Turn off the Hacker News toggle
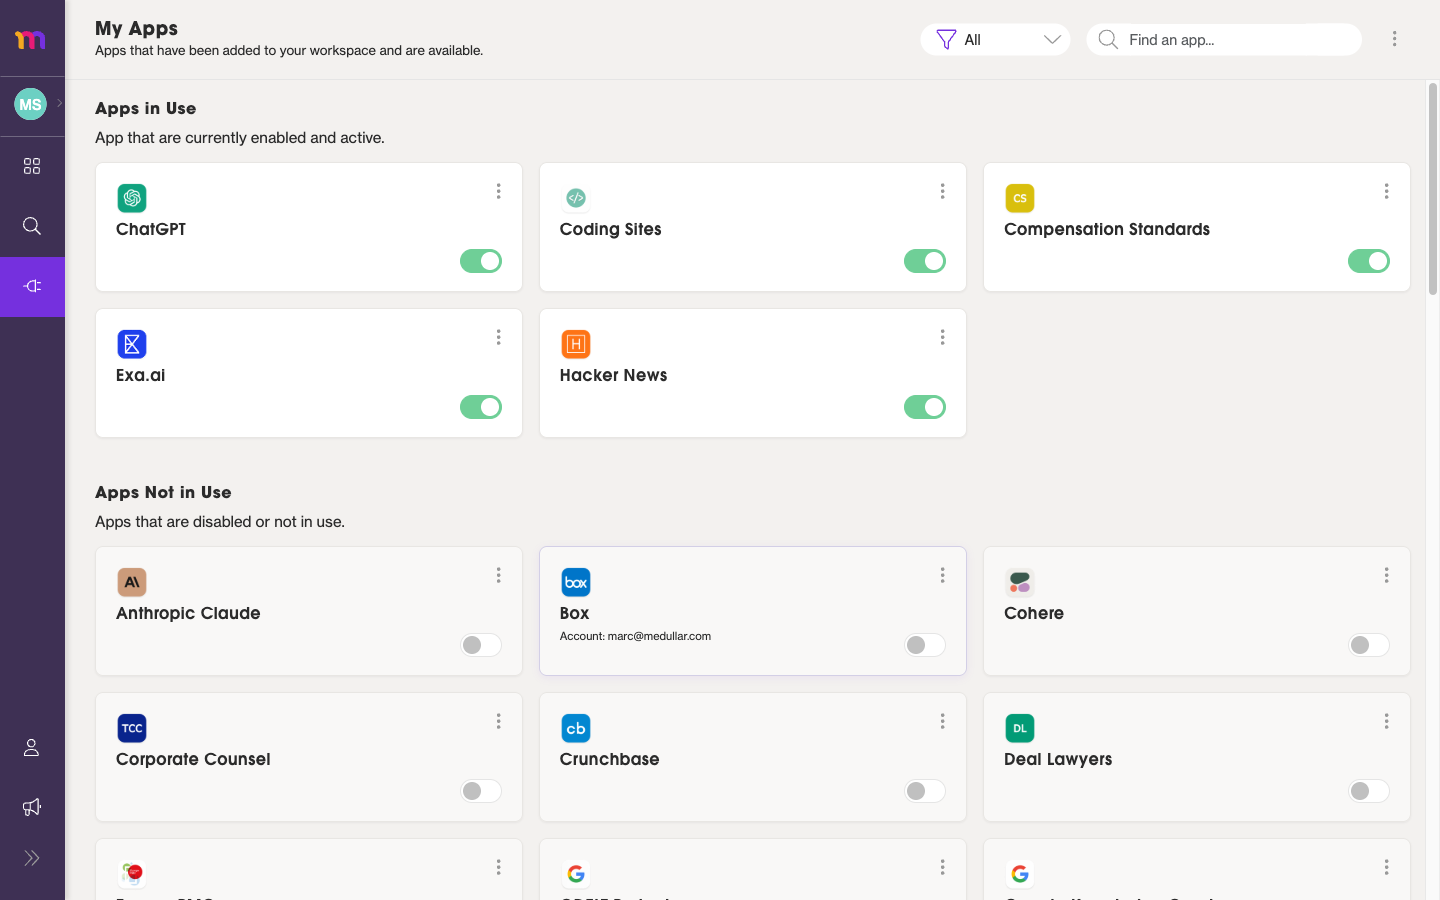 pyautogui.click(x=925, y=407)
